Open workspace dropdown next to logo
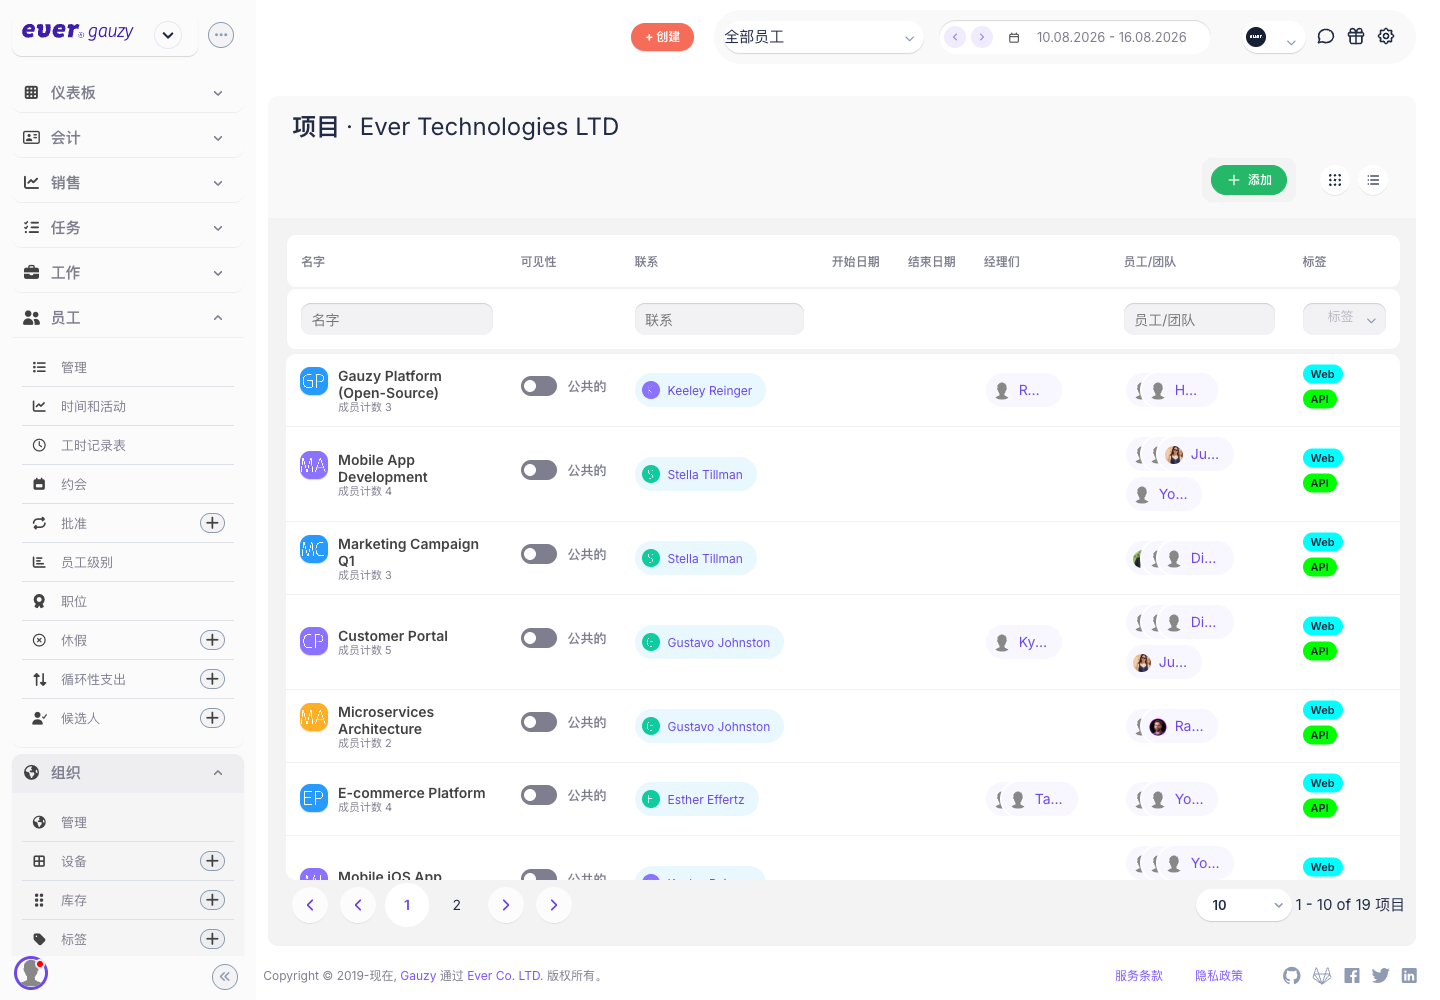The height and width of the screenshot is (1000, 1440). tap(168, 35)
